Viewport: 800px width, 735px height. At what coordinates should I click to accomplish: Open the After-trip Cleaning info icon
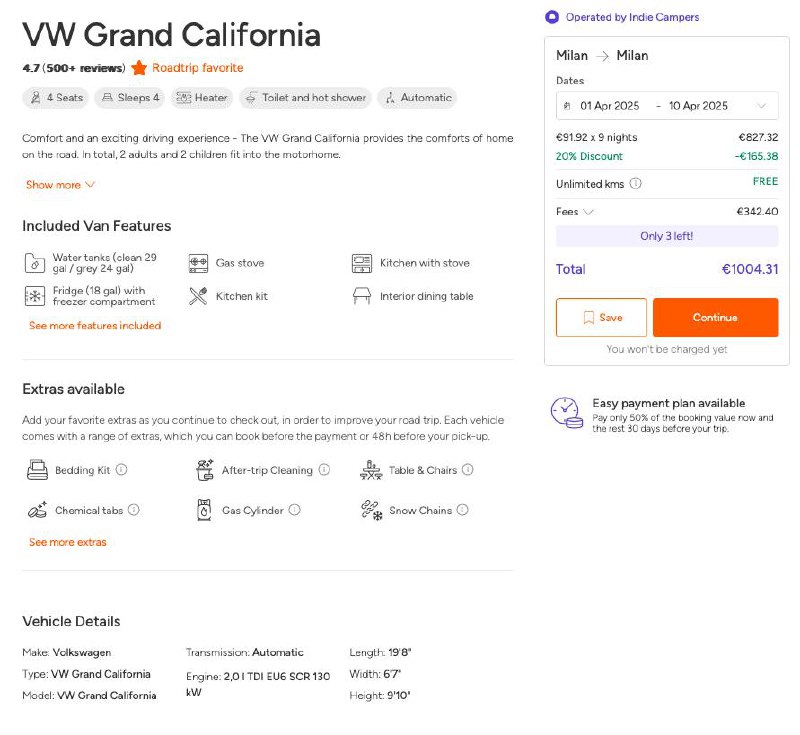pyautogui.click(x=324, y=469)
